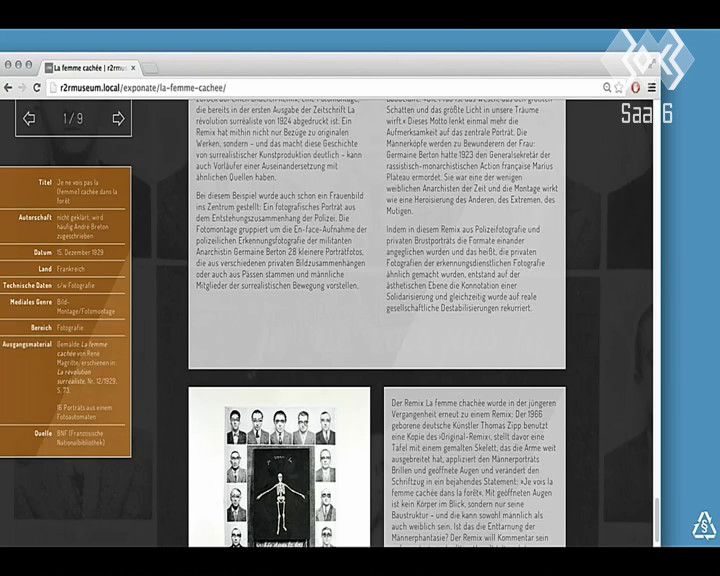Click the Land value Frankreich
The width and height of the screenshot is (720, 576).
[x=71, y=269]
